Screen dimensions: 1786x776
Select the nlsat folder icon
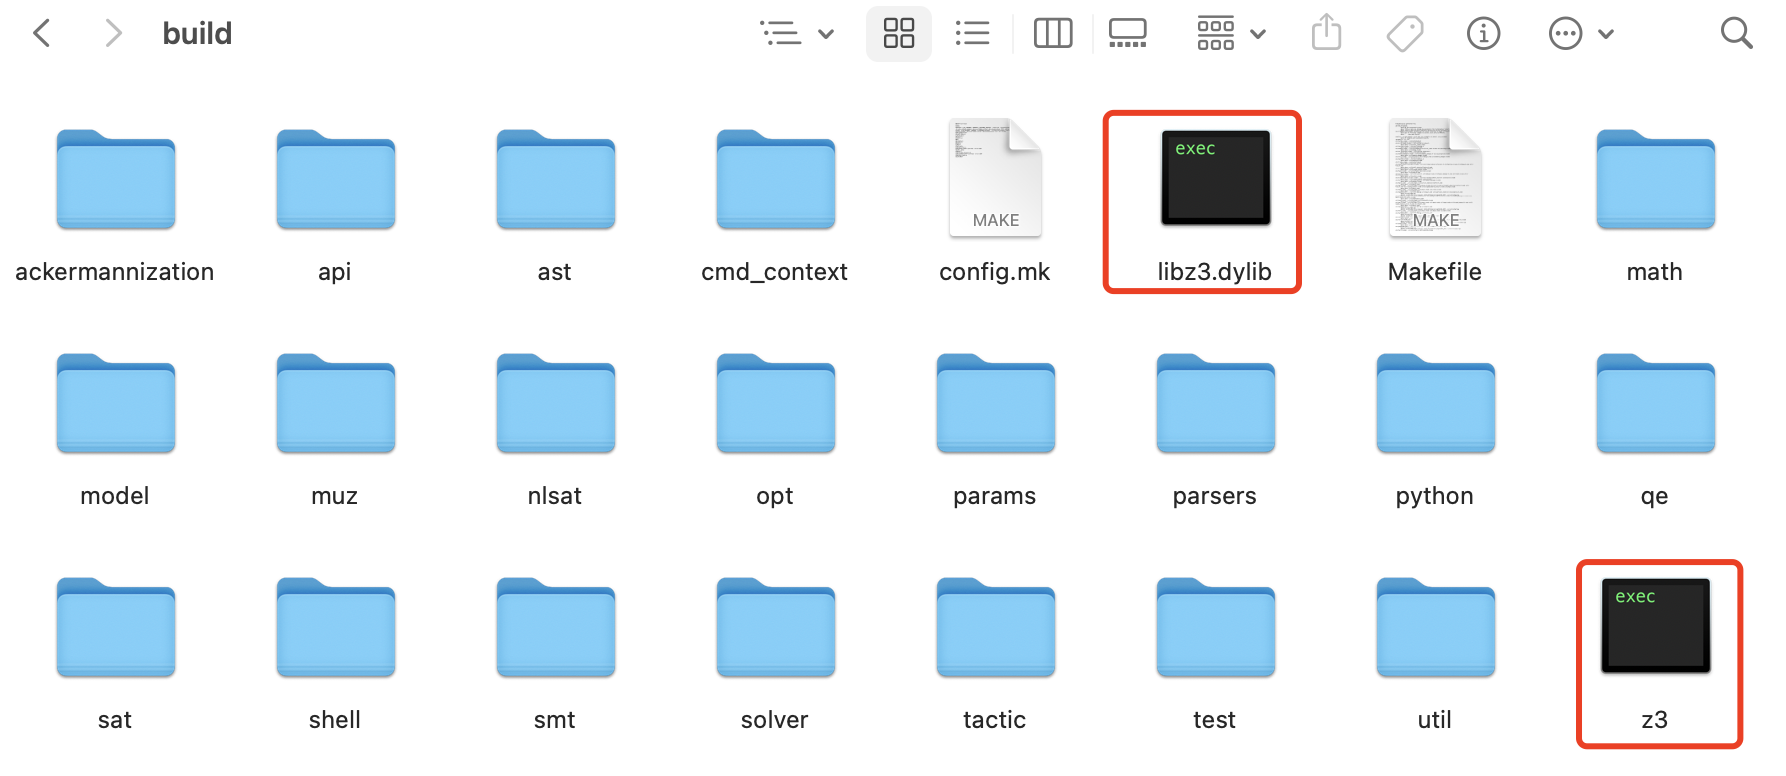(x=555, y=404)
